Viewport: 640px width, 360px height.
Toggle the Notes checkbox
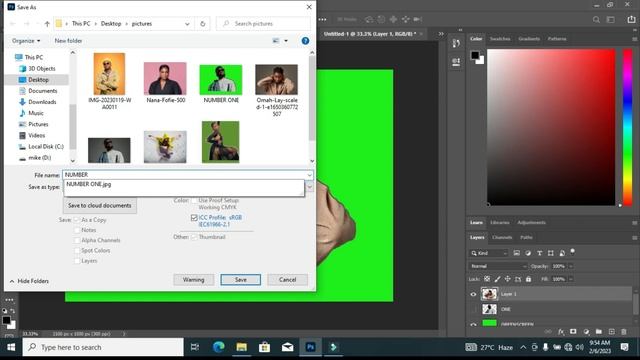pos(77,230)
